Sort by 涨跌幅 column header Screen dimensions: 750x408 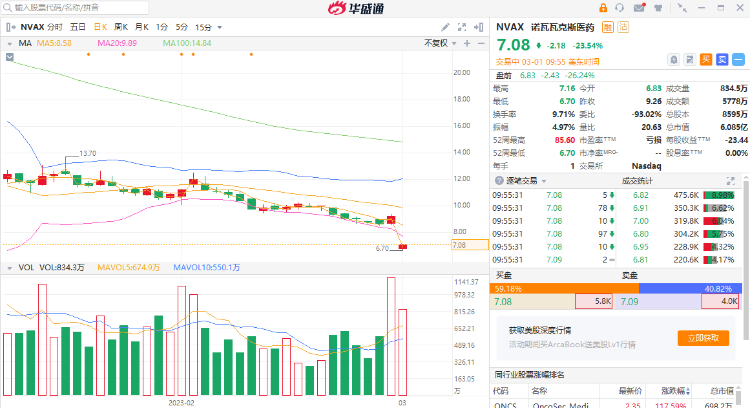pyautogui.click(x=675, y=391)
